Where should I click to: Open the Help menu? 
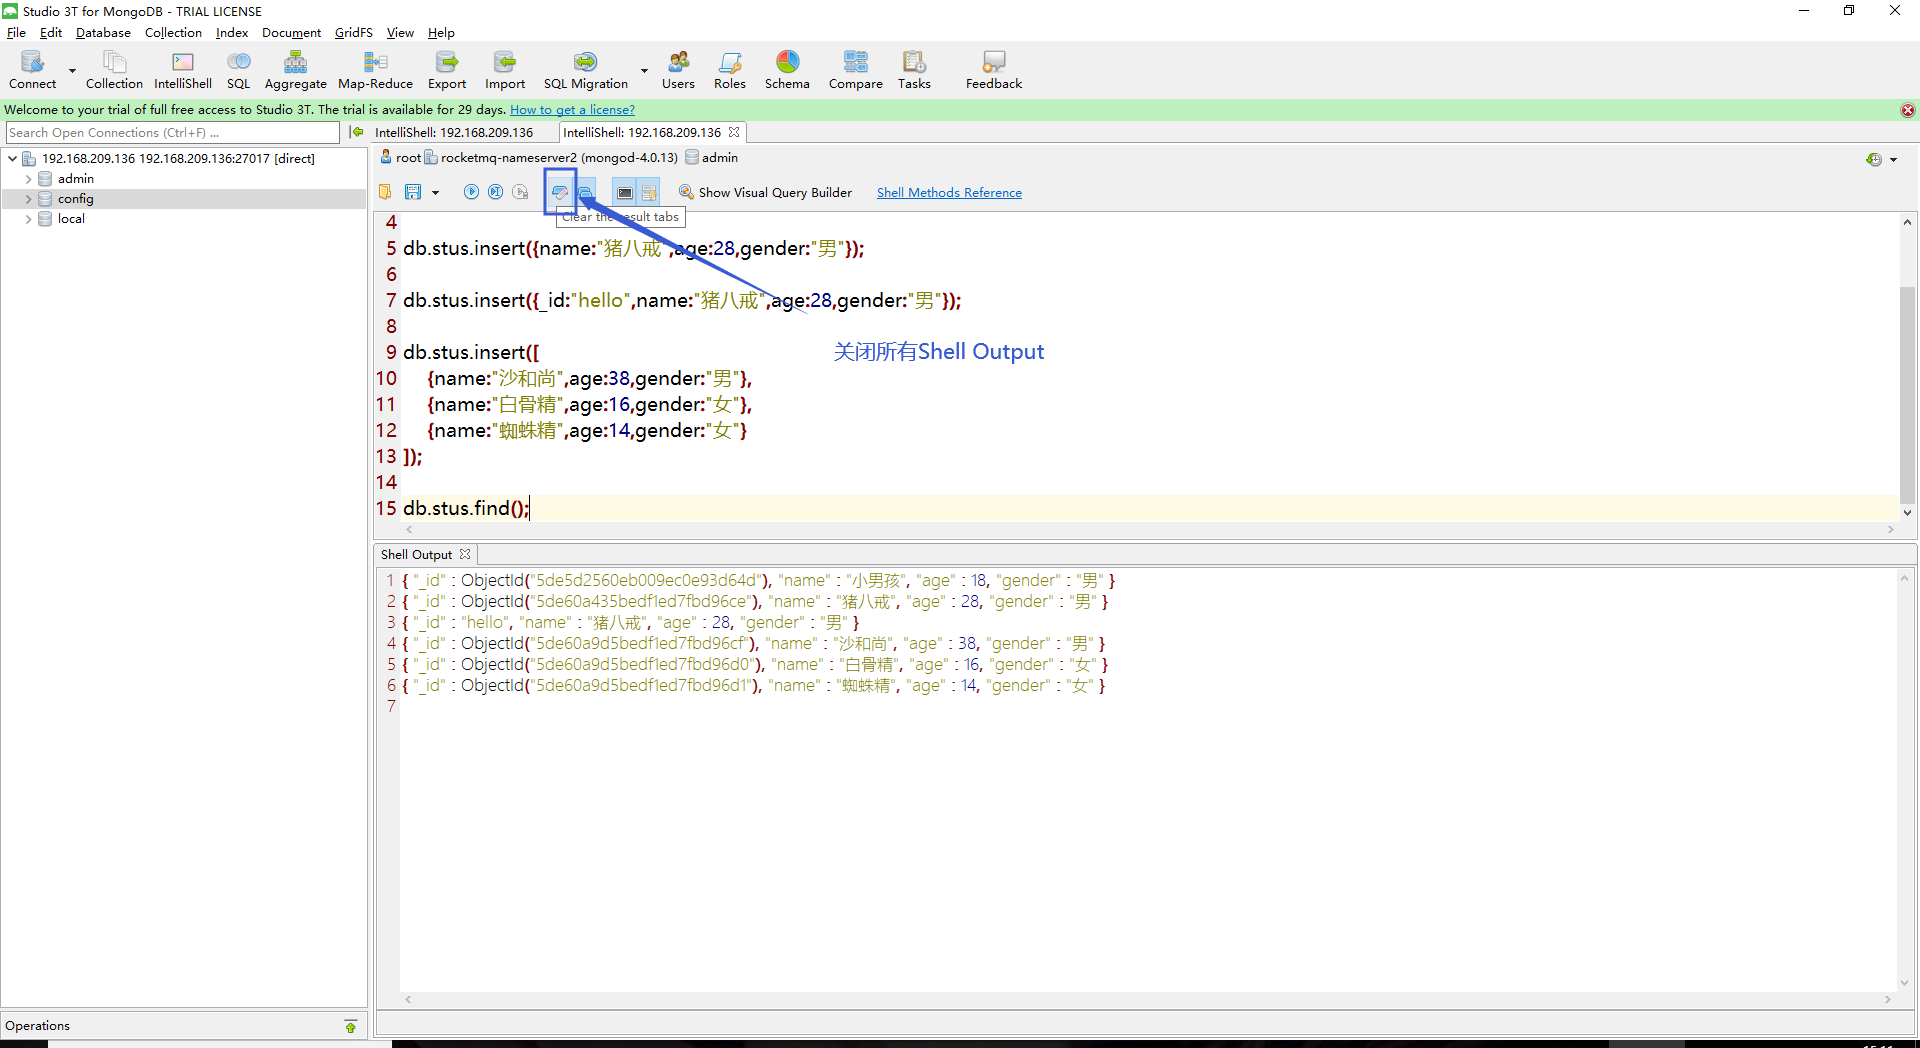(x=441, y=33)
